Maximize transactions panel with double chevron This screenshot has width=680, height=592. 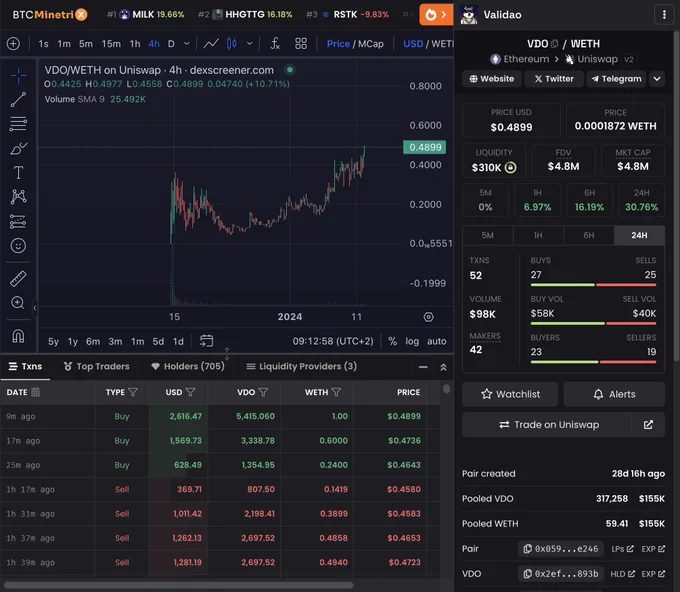click(443, 367)
